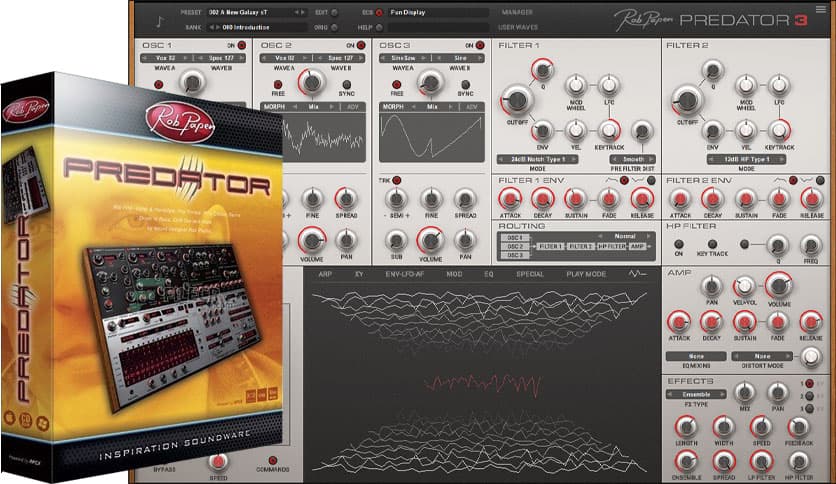Open the hamburger menu at top right
This screenshot has width=836, height=484.
pyautogui.click(x=821, y=9)
